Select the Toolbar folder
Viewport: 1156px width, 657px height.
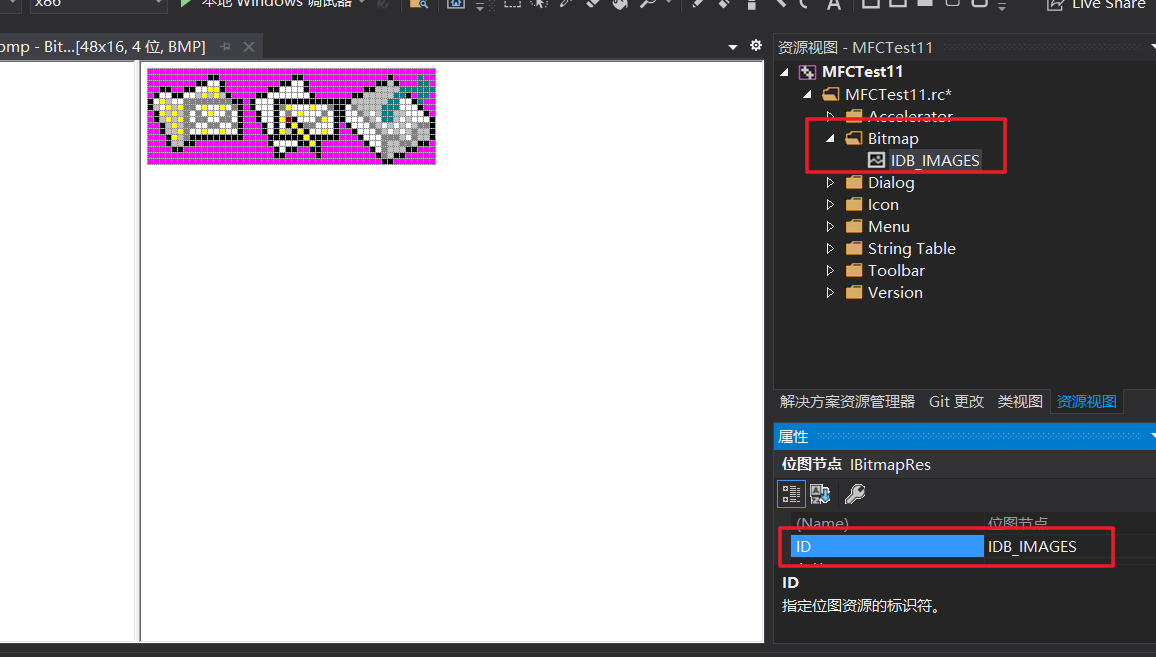pyautogui.click(x=896, y=271)
